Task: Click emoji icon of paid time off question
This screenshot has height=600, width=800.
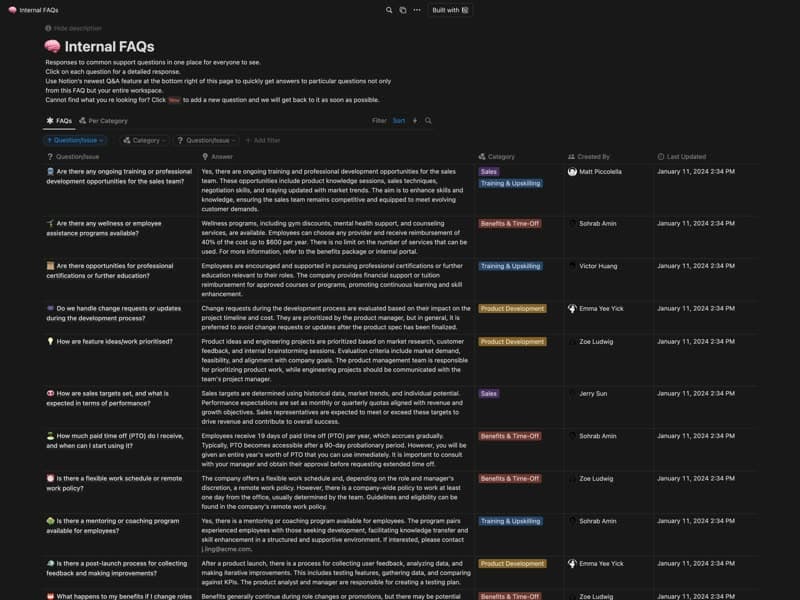Action: point(50,436)
